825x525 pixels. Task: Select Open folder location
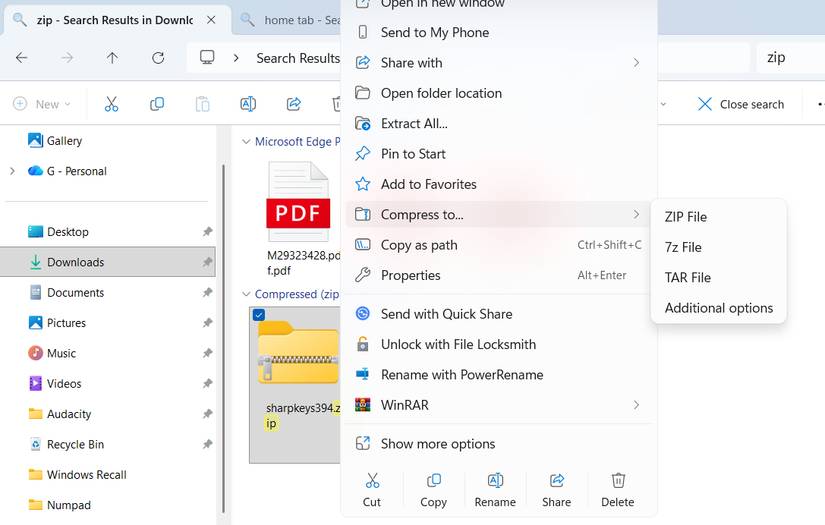pyautogui.click(x=499, y=93)
